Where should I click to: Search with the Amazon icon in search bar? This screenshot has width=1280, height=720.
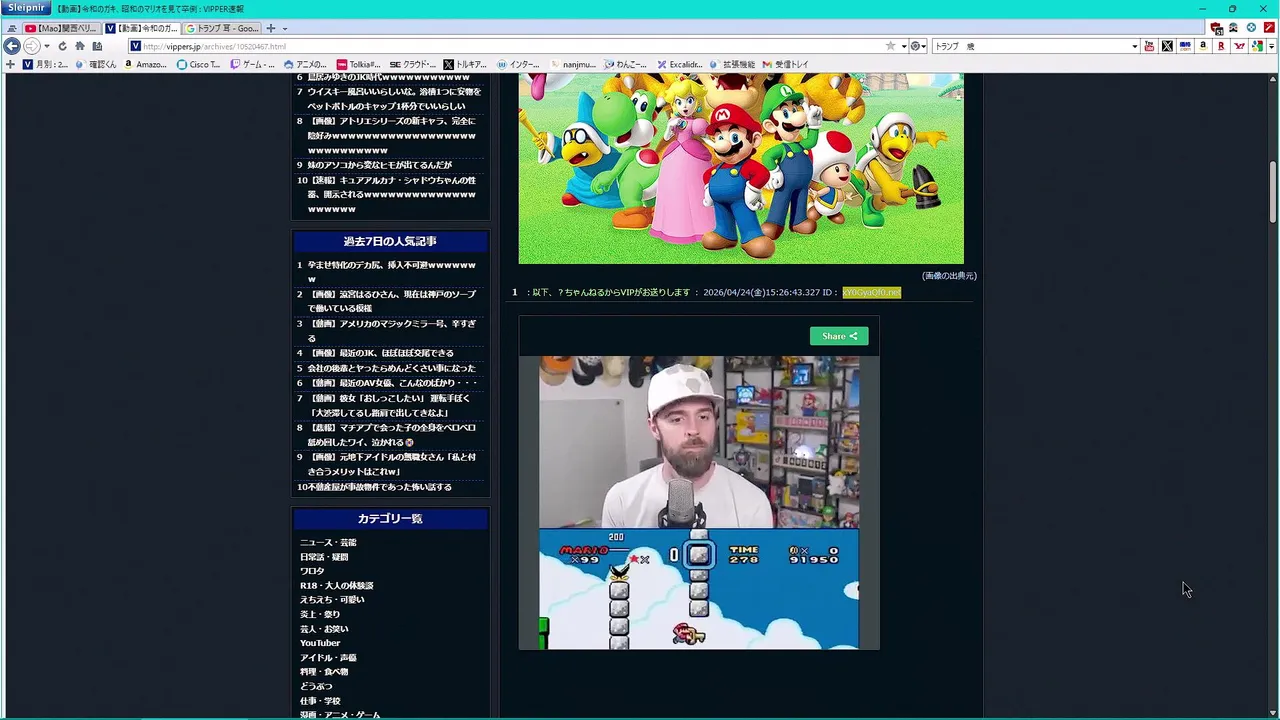coord(1203,46)
